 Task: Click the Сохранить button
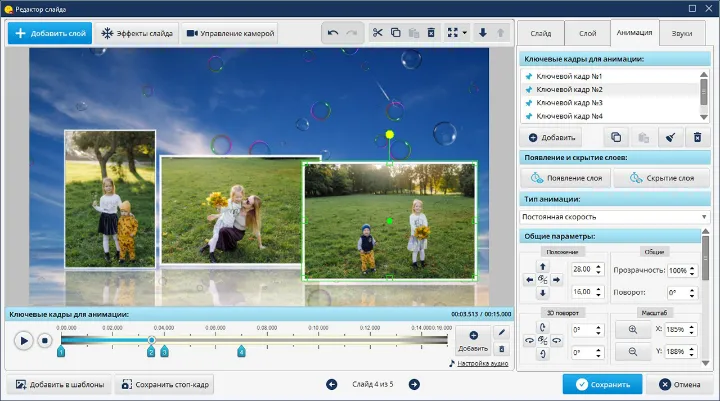[x=601, y=384]
